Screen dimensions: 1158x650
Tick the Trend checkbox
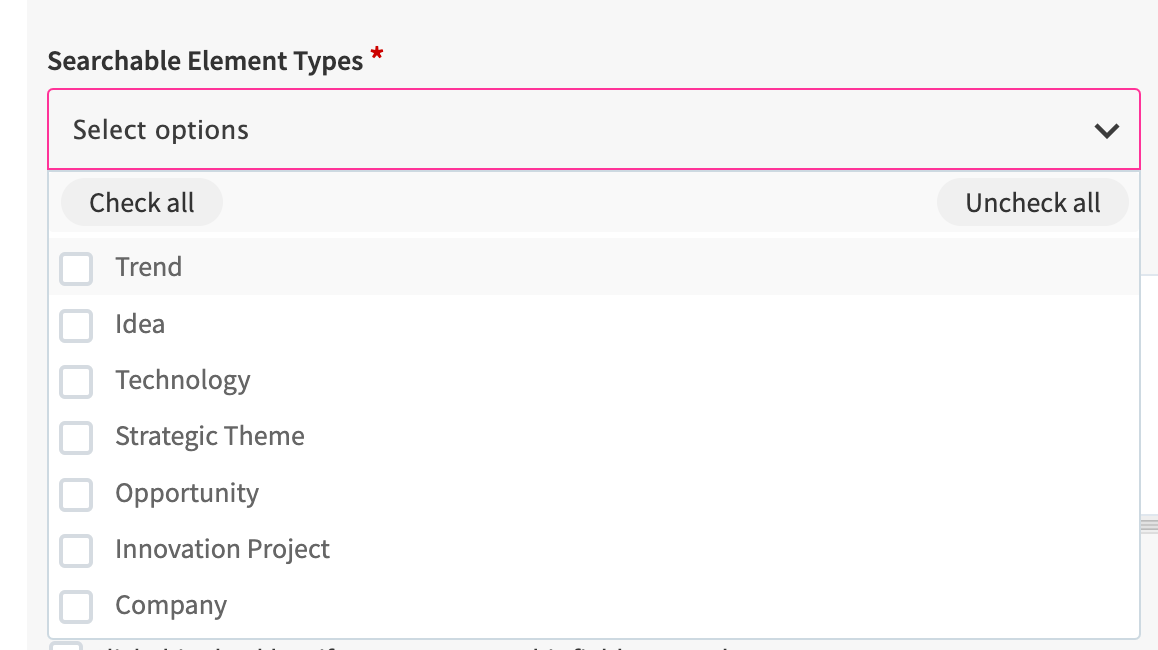tap(76, 268)
